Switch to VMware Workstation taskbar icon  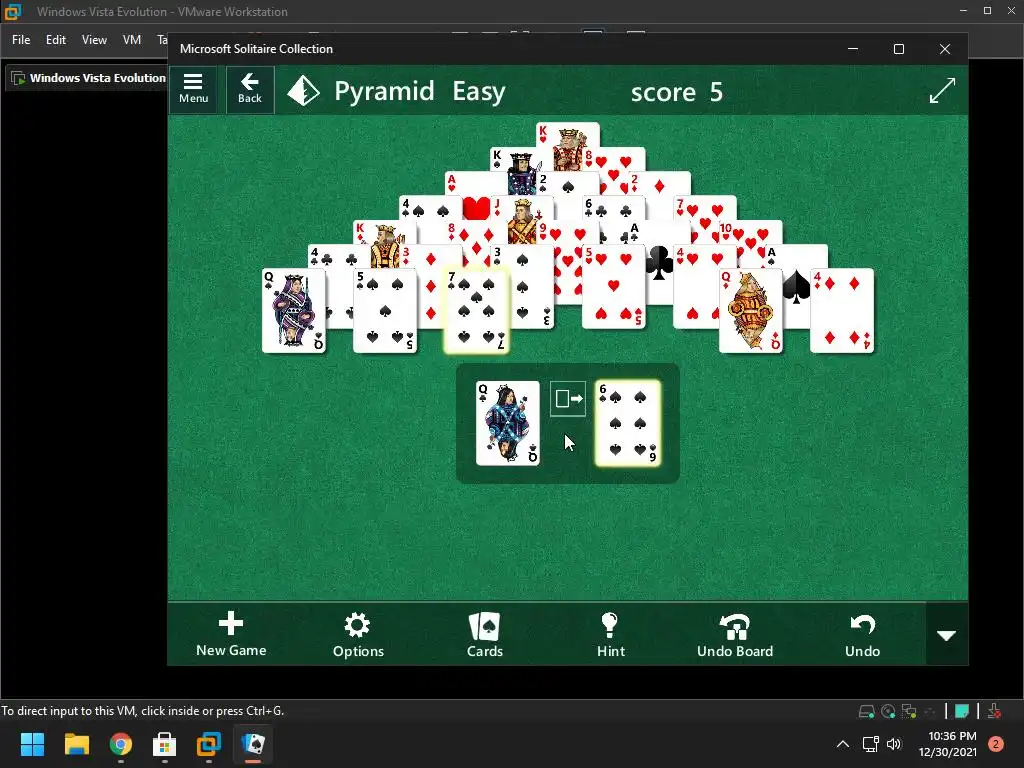click(209, 744)
